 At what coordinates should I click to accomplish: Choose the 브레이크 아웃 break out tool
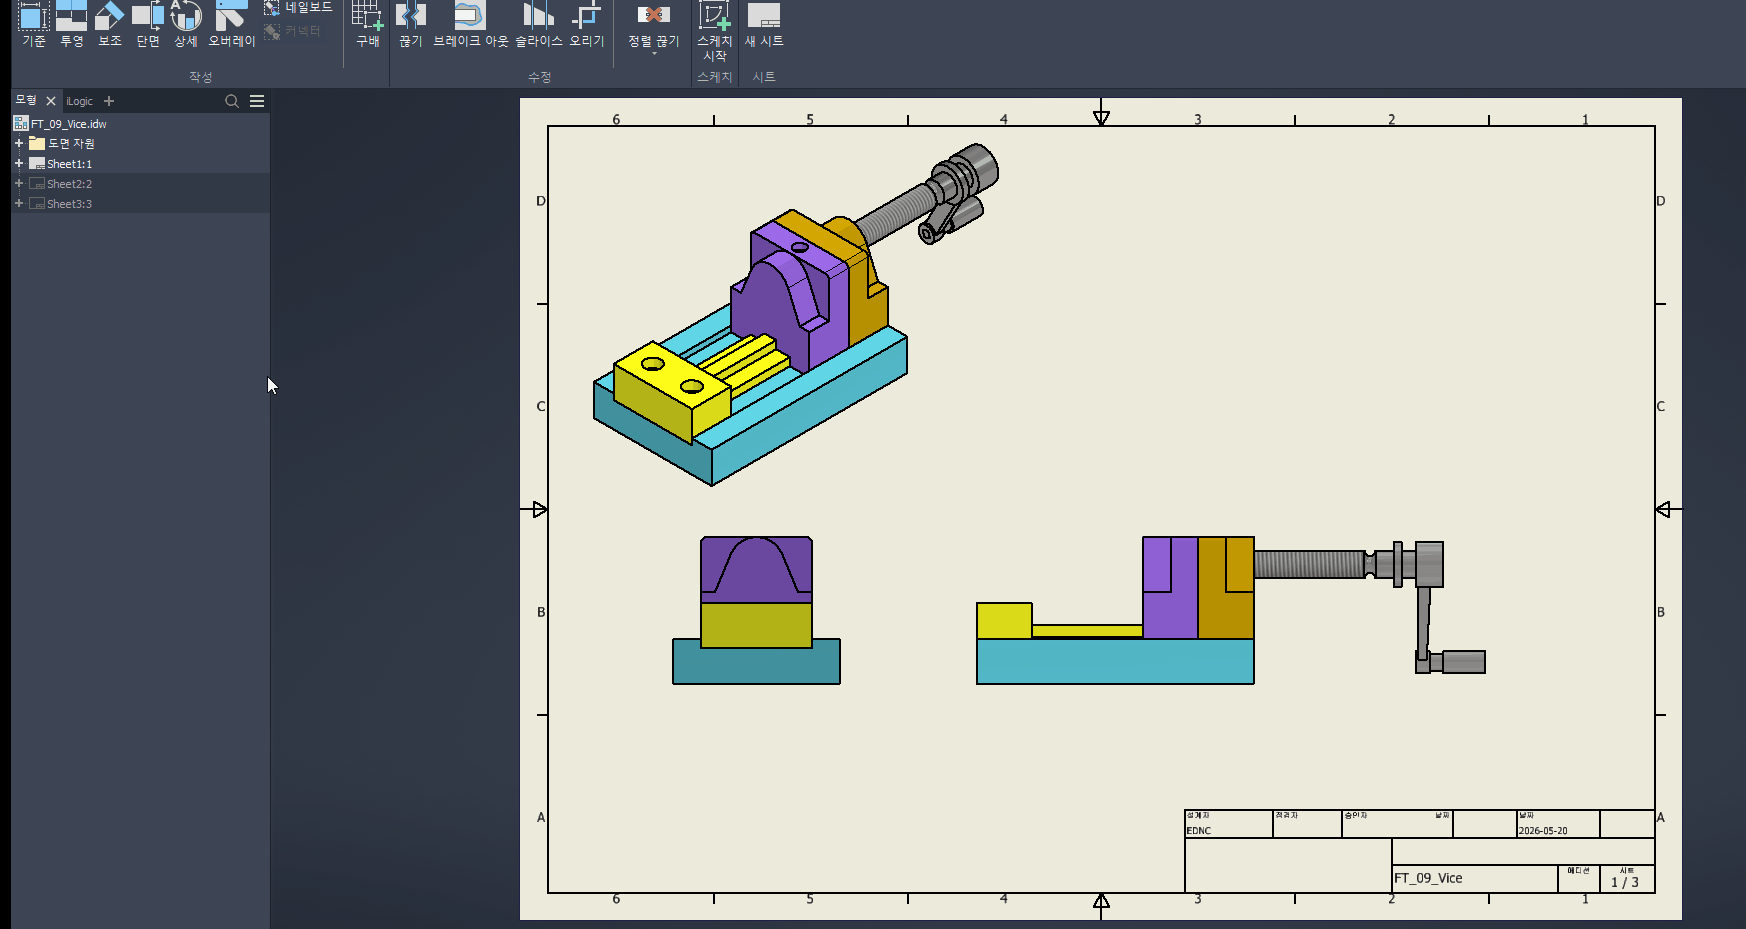tap(470, 24)
